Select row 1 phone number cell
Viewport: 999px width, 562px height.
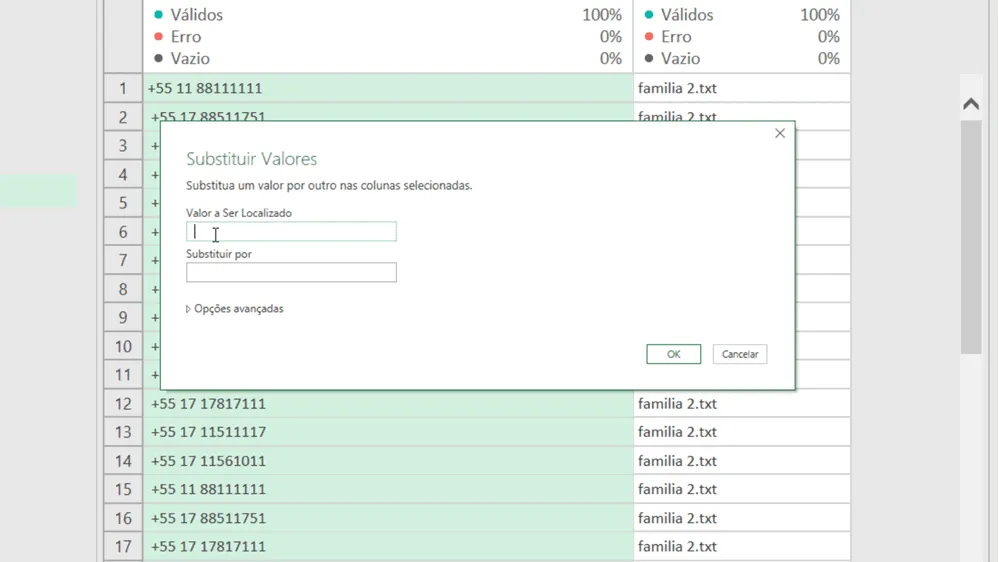pos(388,88)
